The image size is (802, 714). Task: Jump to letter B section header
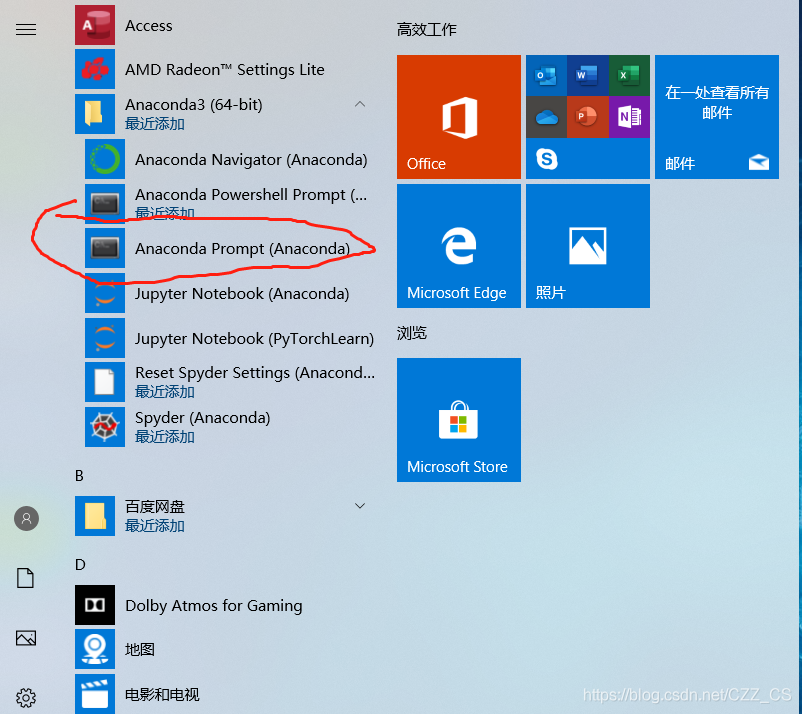point(79,476)
